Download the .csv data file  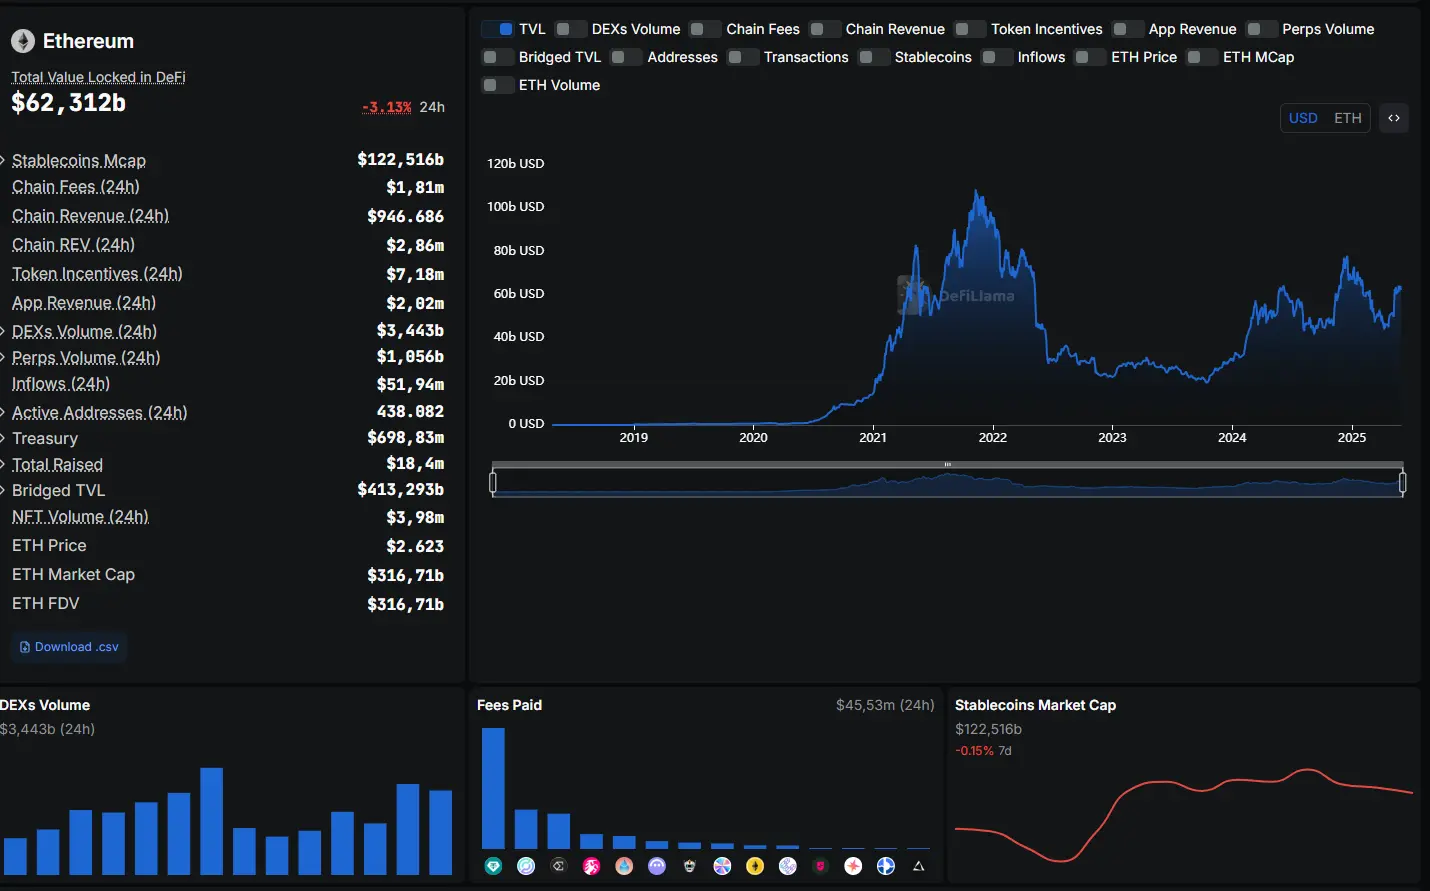pyautogui.click(x=69, y=647)
